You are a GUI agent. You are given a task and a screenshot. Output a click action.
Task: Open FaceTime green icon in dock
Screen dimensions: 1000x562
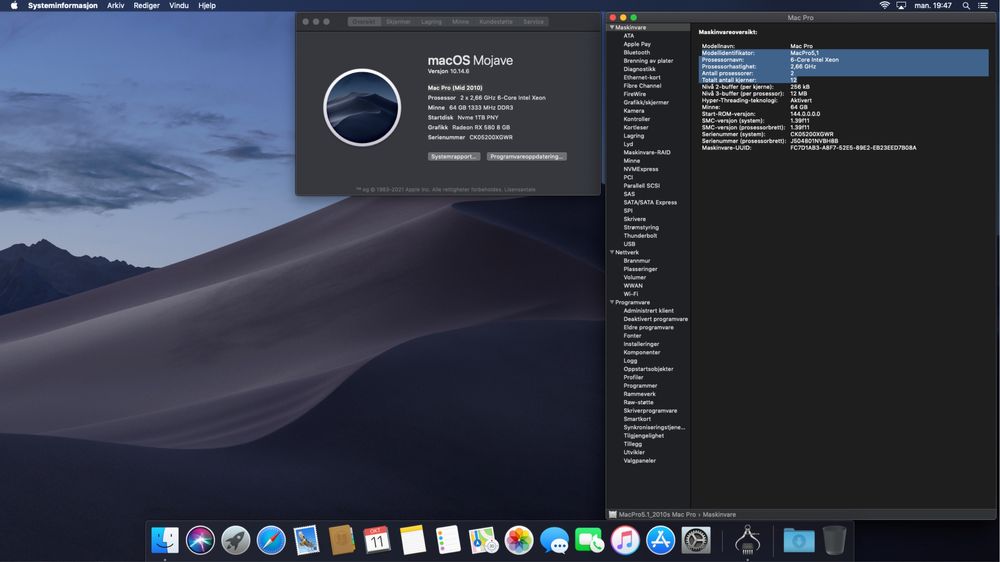point(589,540)
